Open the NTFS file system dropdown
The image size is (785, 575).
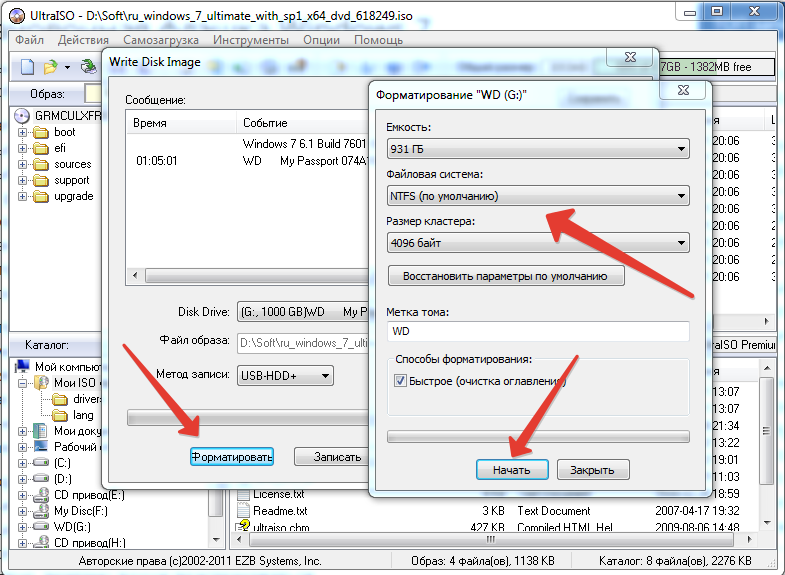coord(538,196)
